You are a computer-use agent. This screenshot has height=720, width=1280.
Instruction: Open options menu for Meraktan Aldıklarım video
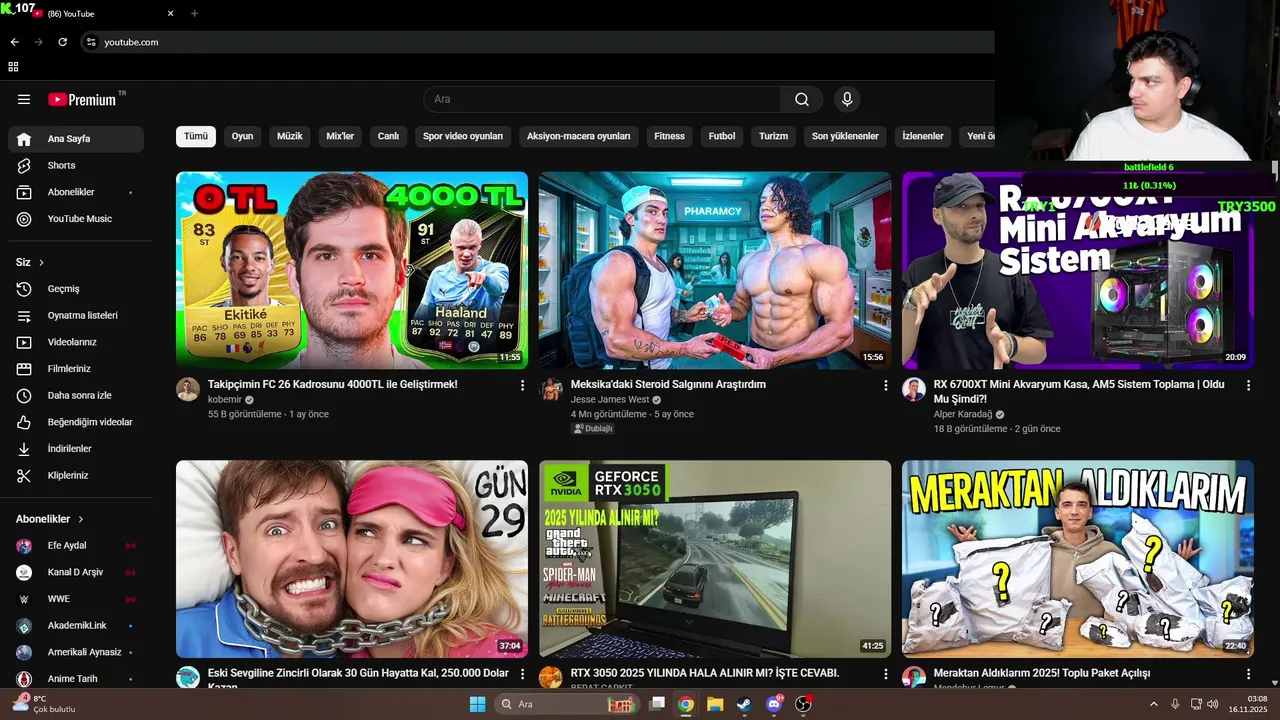[x=1248, y=674]
